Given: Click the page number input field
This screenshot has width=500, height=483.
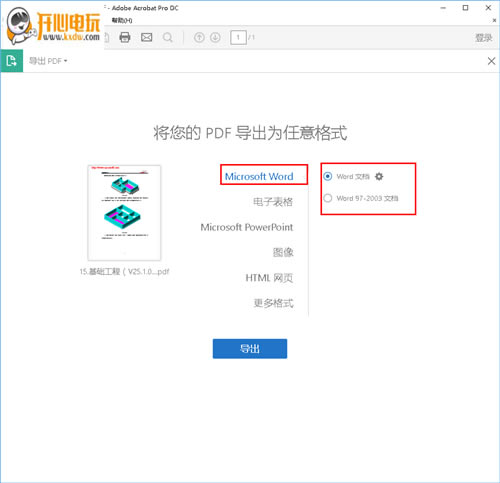Looking at the screenshot, I should [x=238, y=37].
